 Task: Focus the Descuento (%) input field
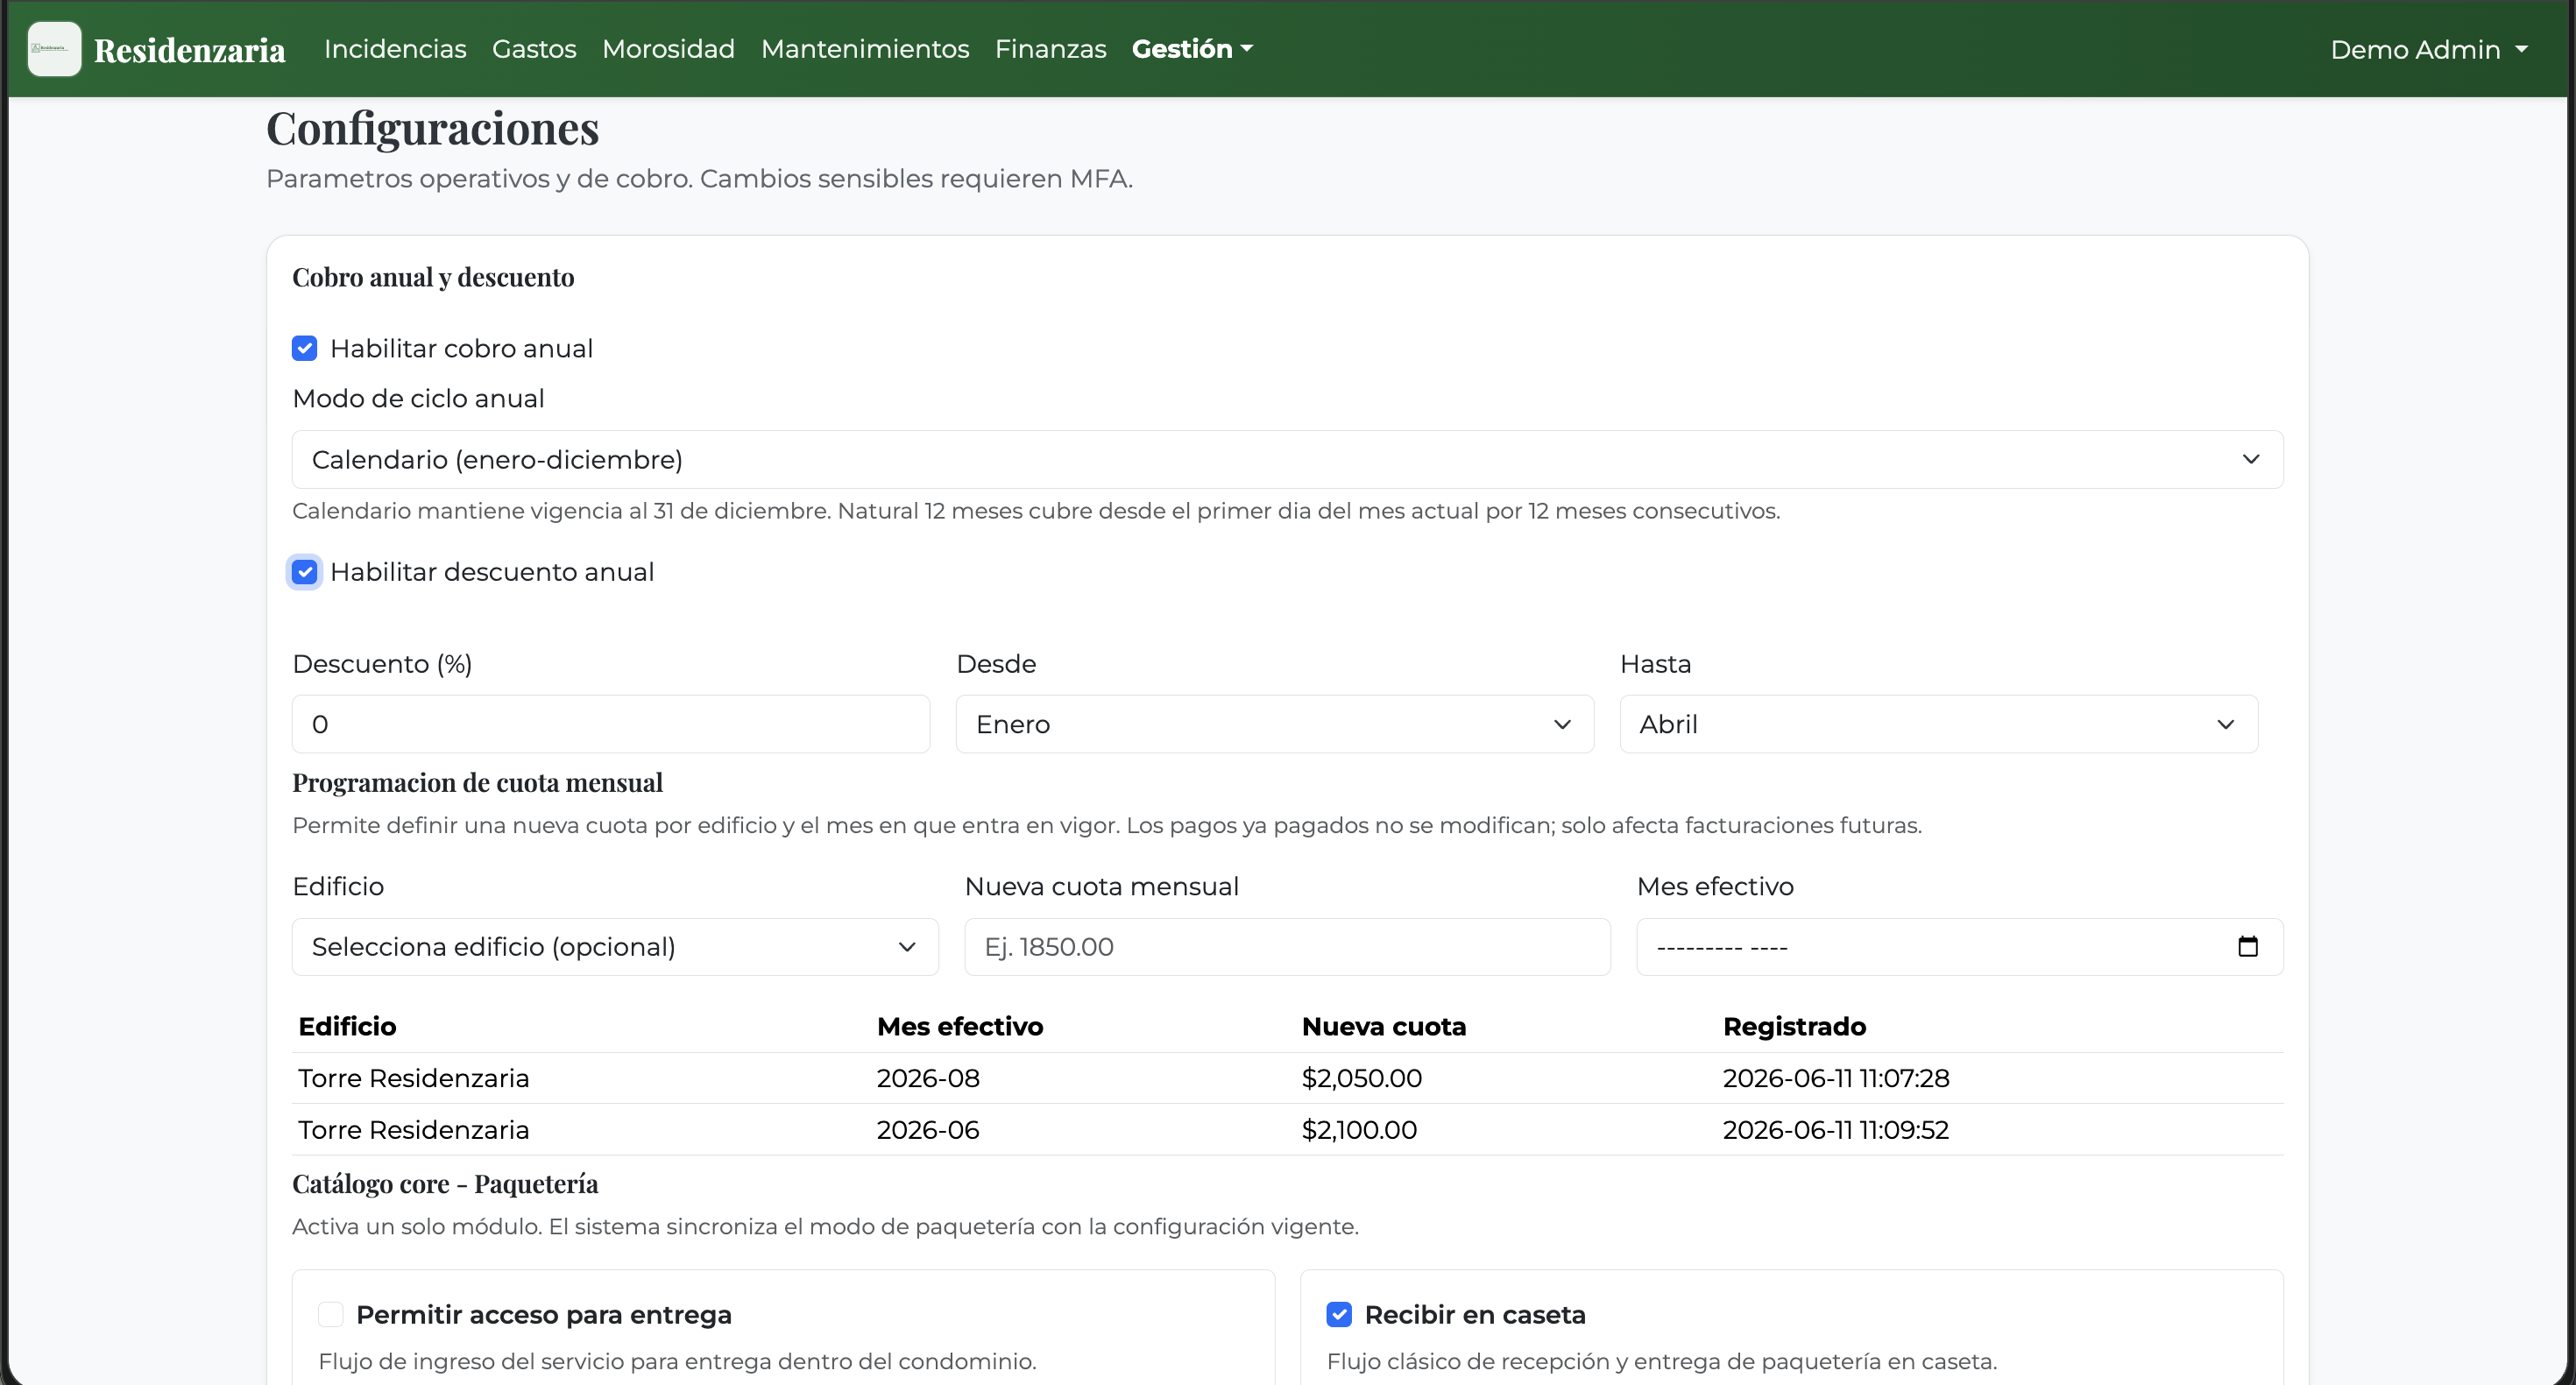[x=611, y=724]
